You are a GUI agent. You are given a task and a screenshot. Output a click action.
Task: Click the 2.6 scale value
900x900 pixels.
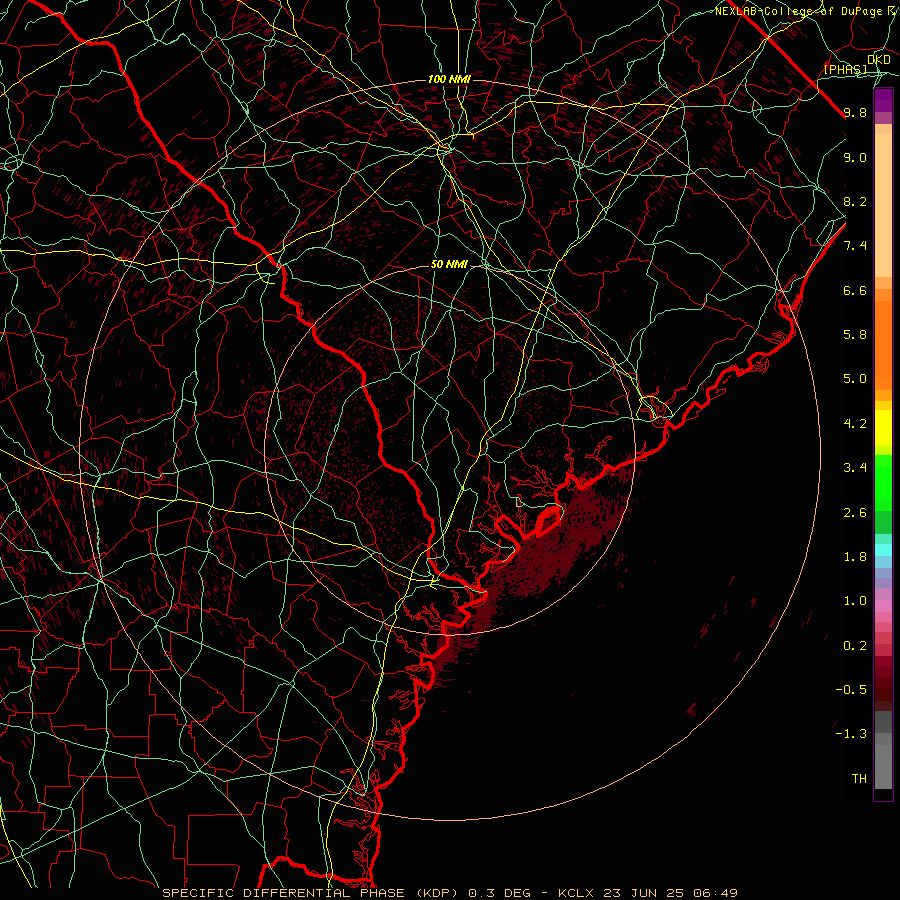[855, 513]
